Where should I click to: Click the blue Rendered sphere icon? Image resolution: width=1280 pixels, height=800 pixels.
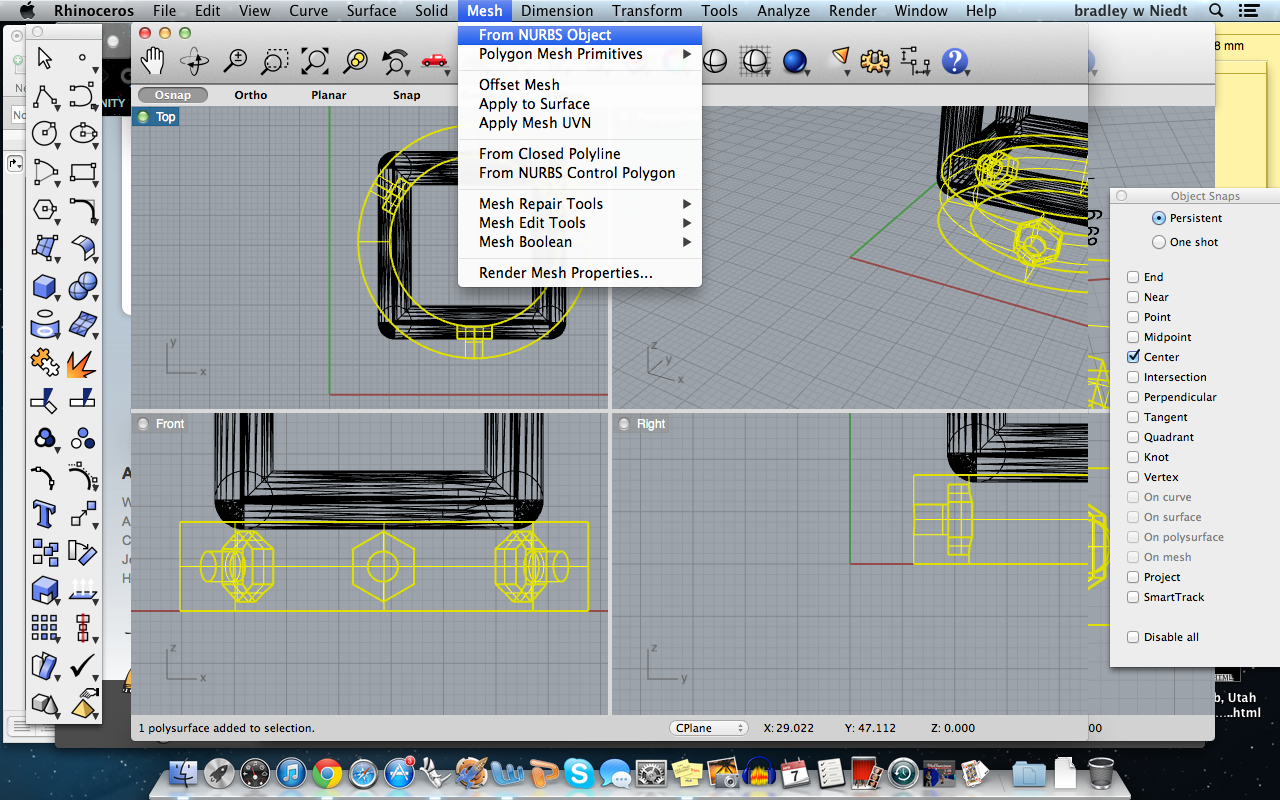795,62
